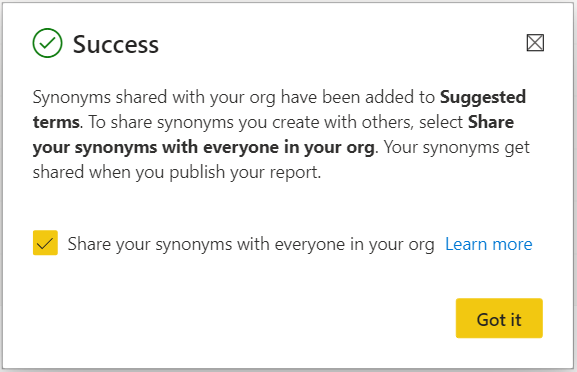Select the checkbox label 'Share your synonyms with everyone in your org'
577x372 pixels.
click(x=251, y=244)
